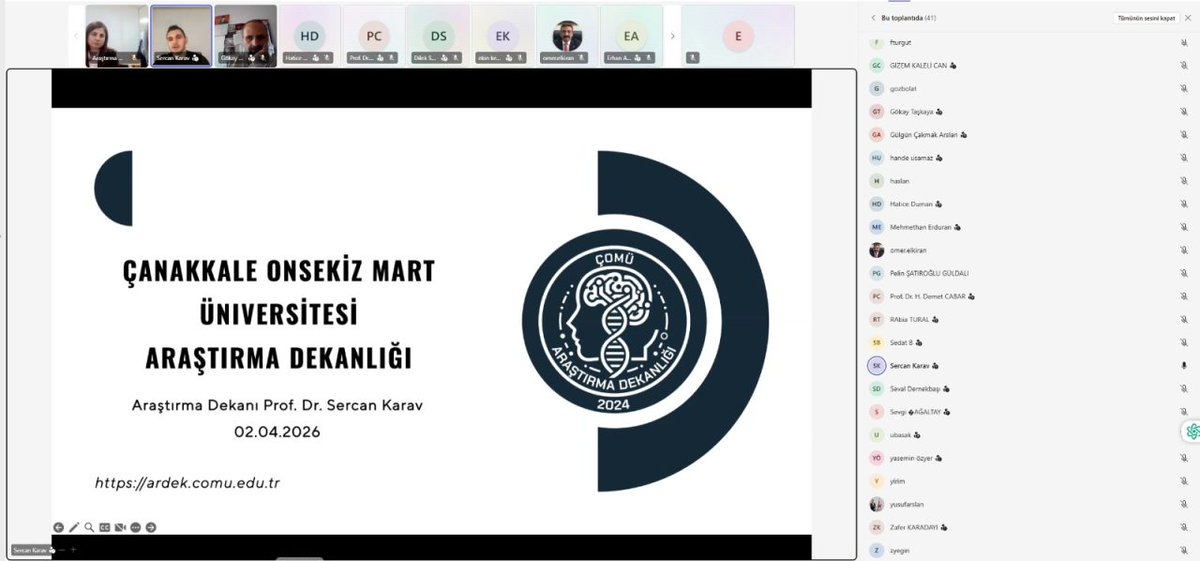Viewport: 1200px width, 561px height.
Task: Toggle mic for Mehmethan Erduran
Action: (1183, 227)
